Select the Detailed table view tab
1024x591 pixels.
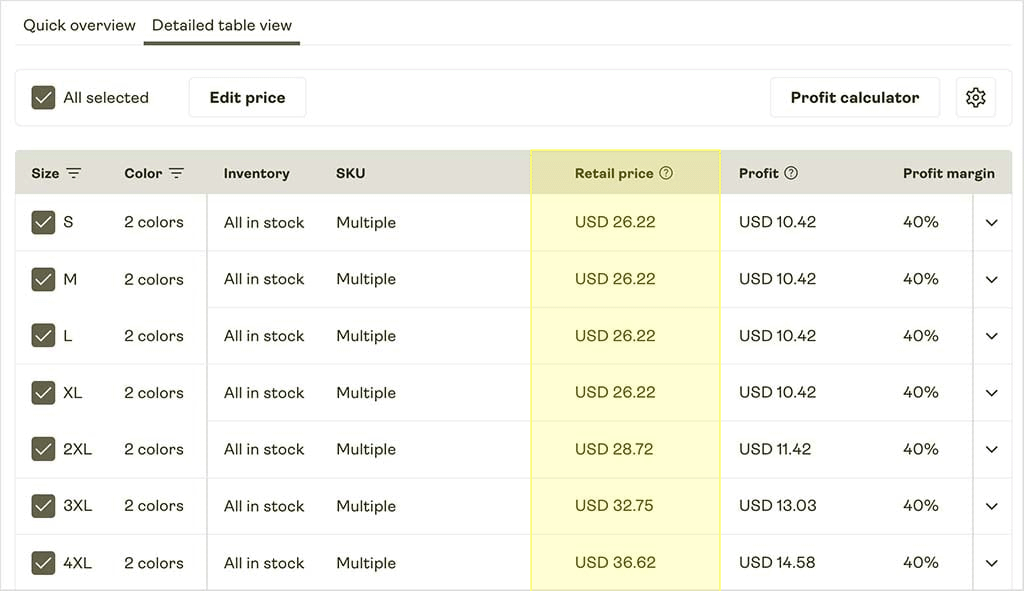tap(222, 26)
